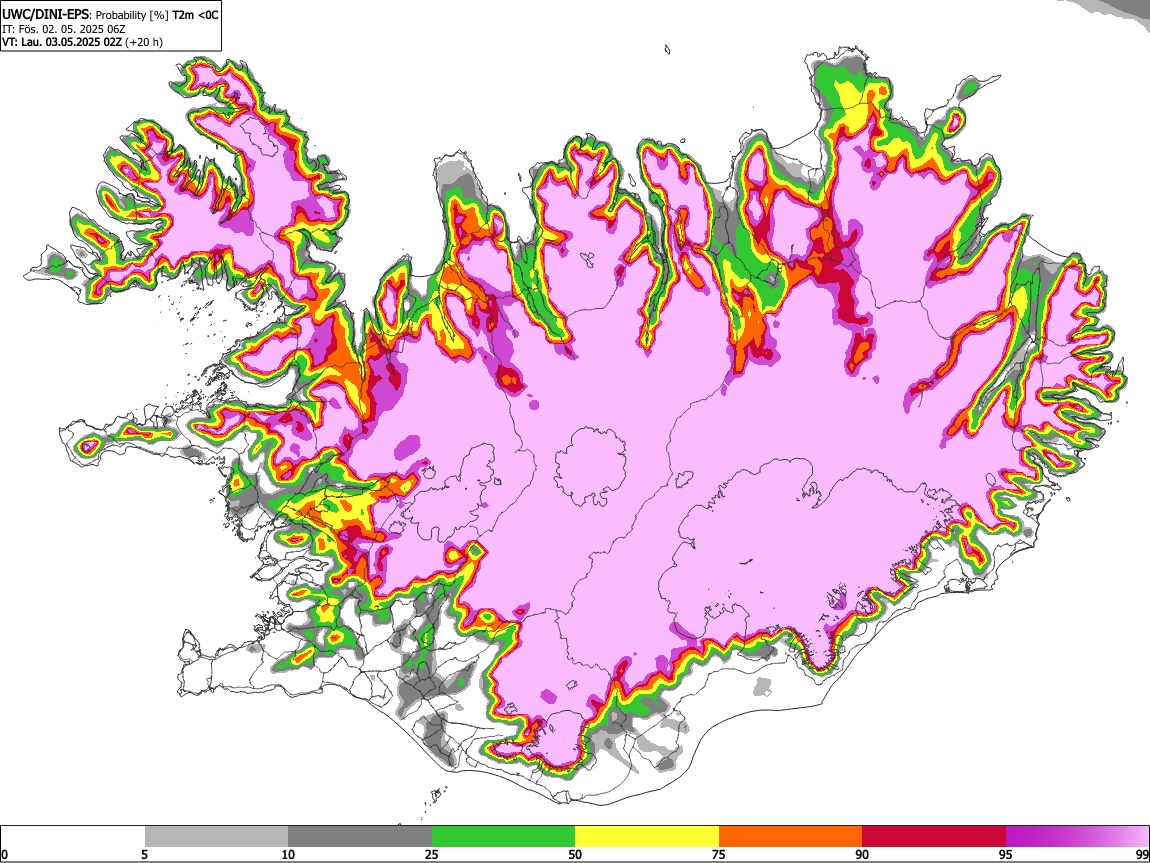Click the dark gray 10-25 legend segment

360,837
